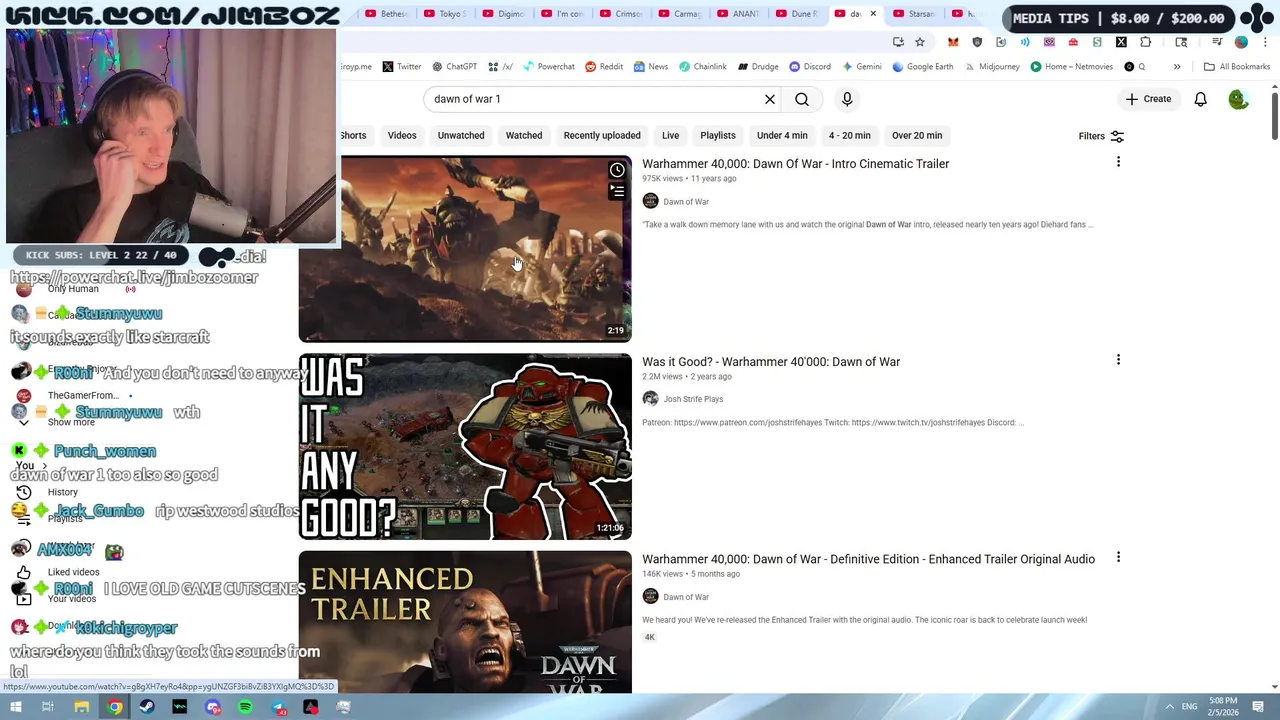The width and height of the screenshot is (1280, 720).
Task: Switch to the Tokyo browser tab
Action: point(445,14)
